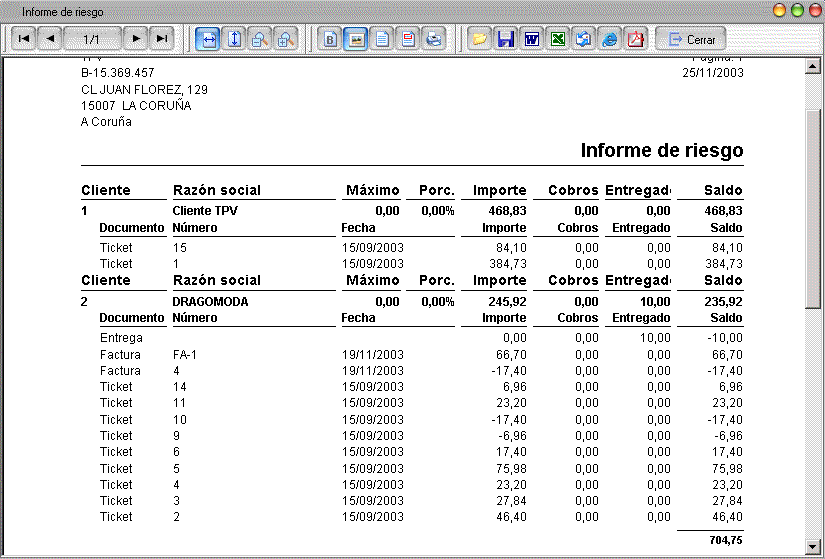Toggle the picture display toolbar button
825x559 pixels.
pos(356,39)
